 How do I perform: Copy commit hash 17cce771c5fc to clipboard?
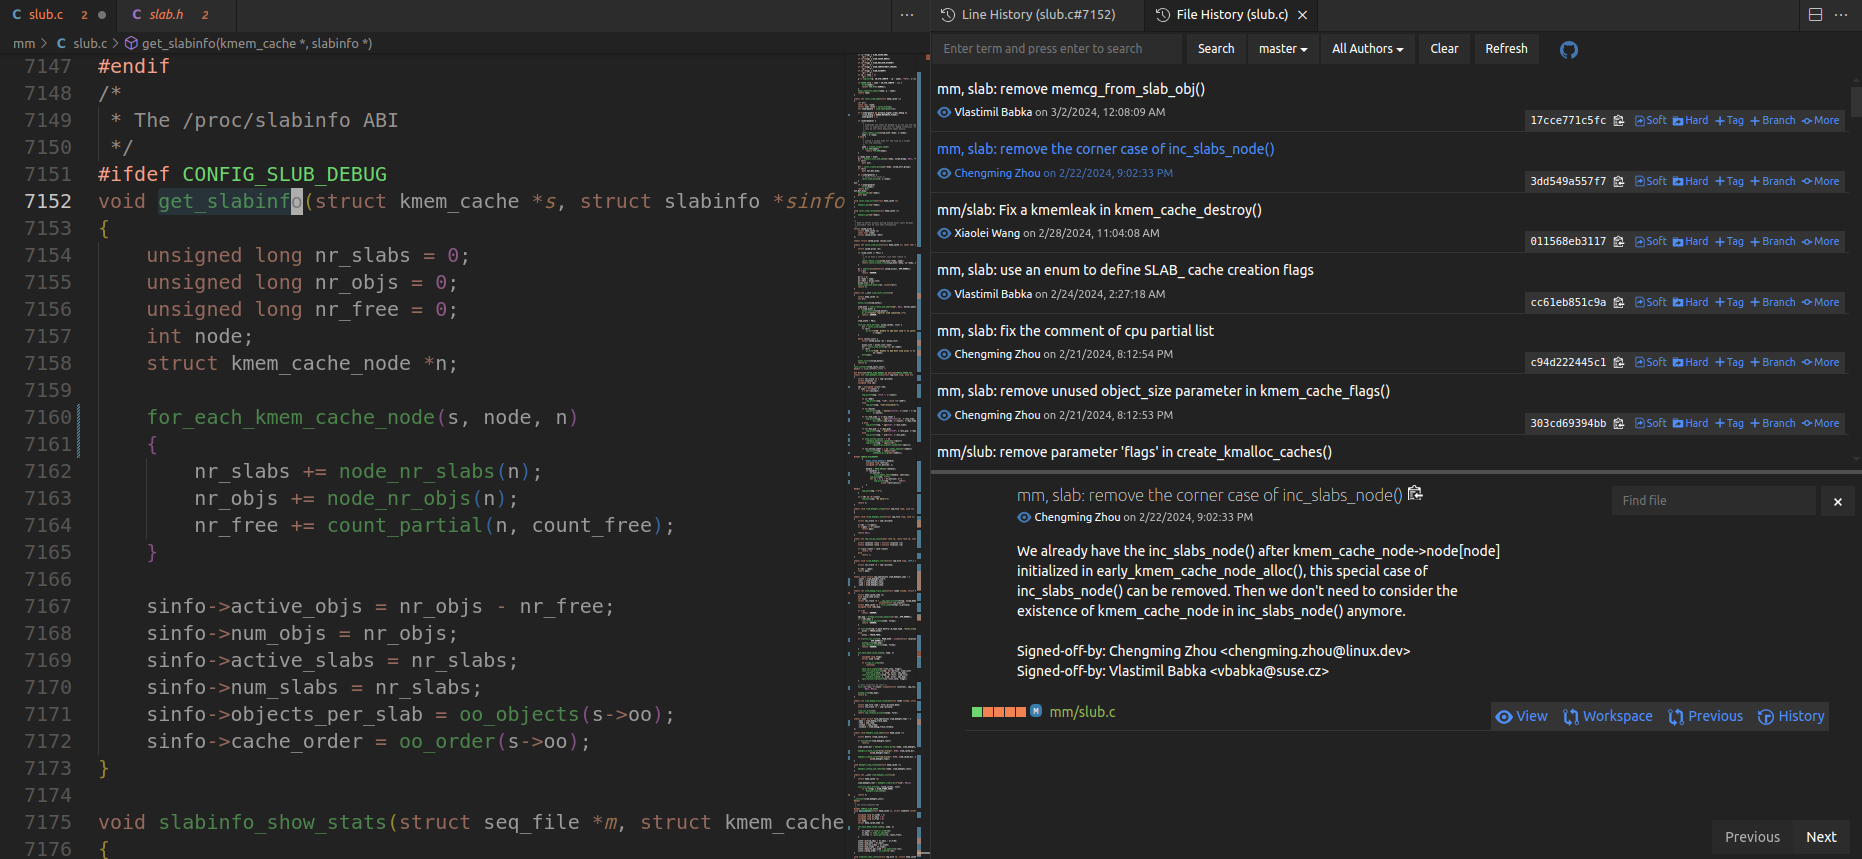tap(1618, 121)
